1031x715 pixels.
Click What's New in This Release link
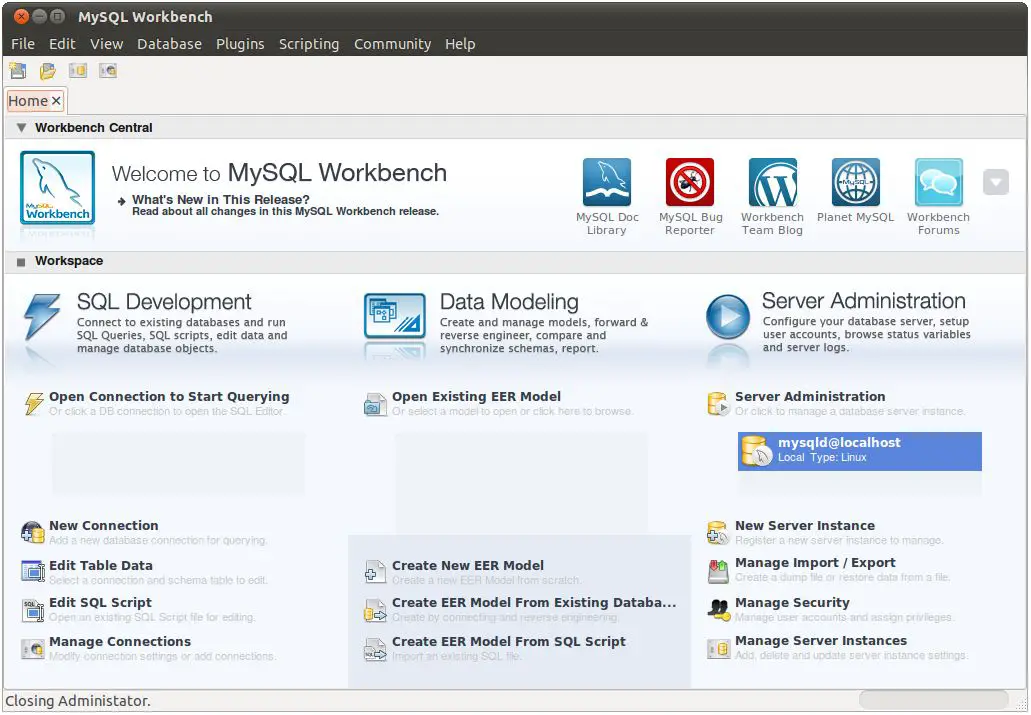coord(220,200)
